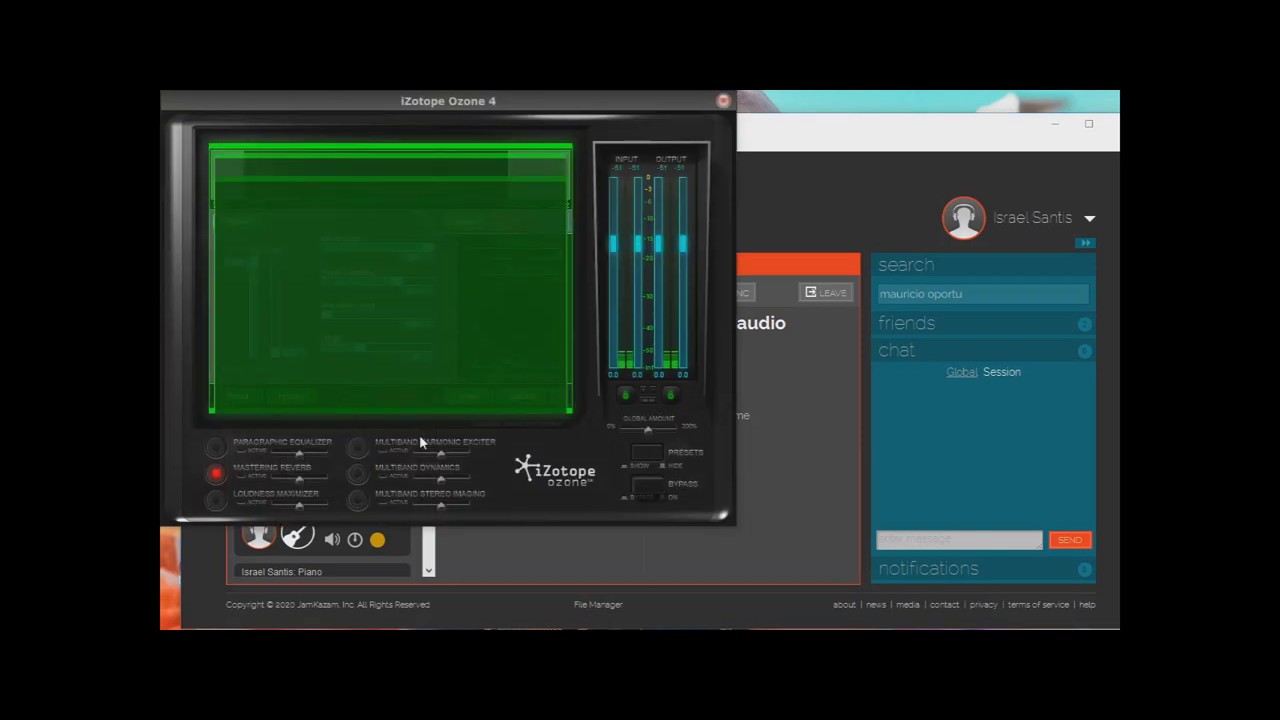This screenshot has width=1280, height=720.
Task: Click the Loudness Maximizer amount slider
Action: (x=299, y=504)
